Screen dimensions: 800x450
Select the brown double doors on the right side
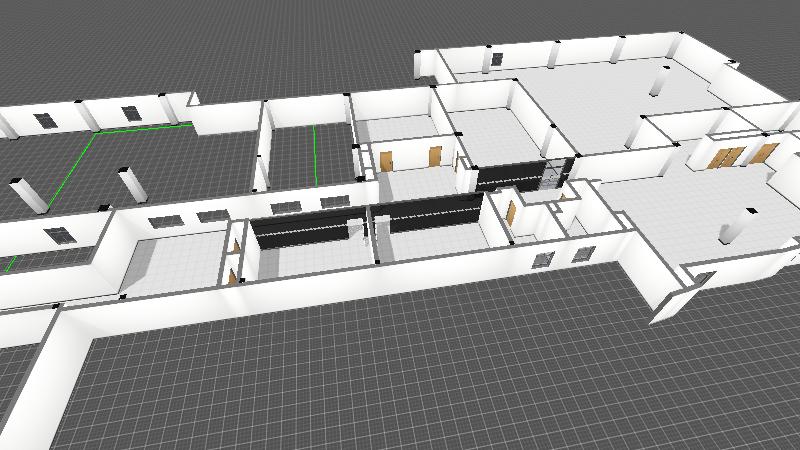pyautogui.click(x=727, y=158)
